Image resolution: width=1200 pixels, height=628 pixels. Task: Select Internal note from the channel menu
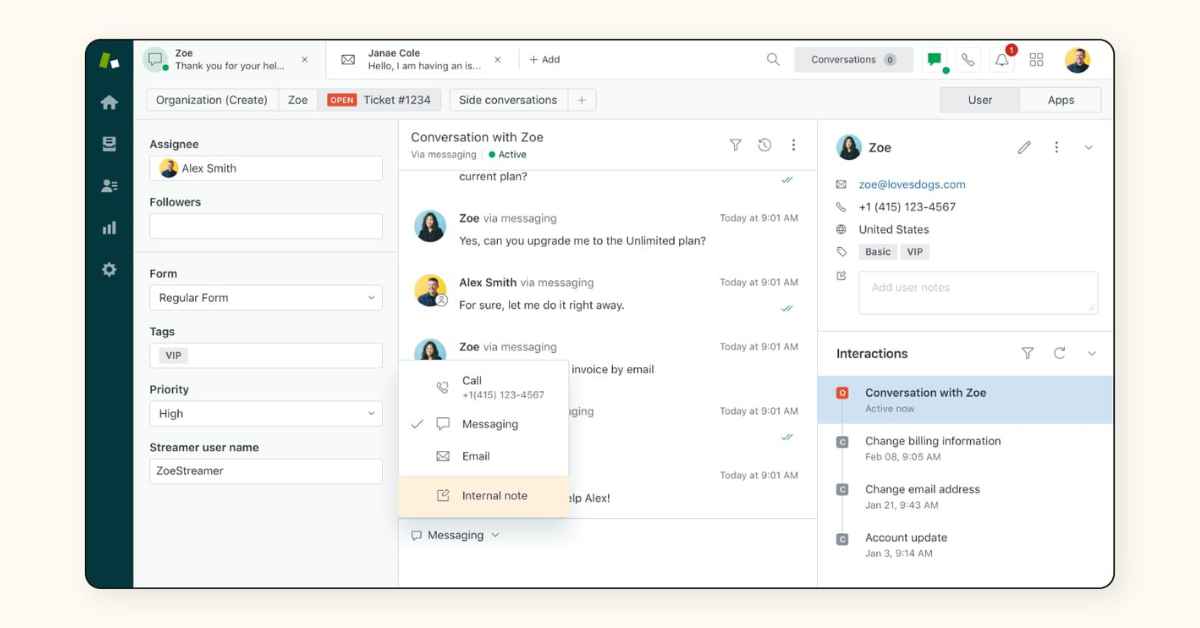tap(492, 493)
